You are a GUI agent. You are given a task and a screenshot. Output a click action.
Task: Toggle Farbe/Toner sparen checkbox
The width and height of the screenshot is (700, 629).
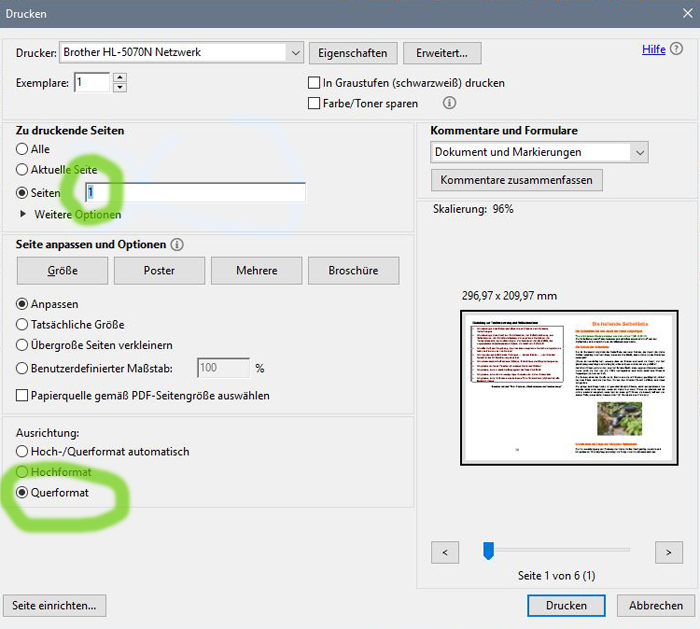pyautogui.click(x=314, y=103)
